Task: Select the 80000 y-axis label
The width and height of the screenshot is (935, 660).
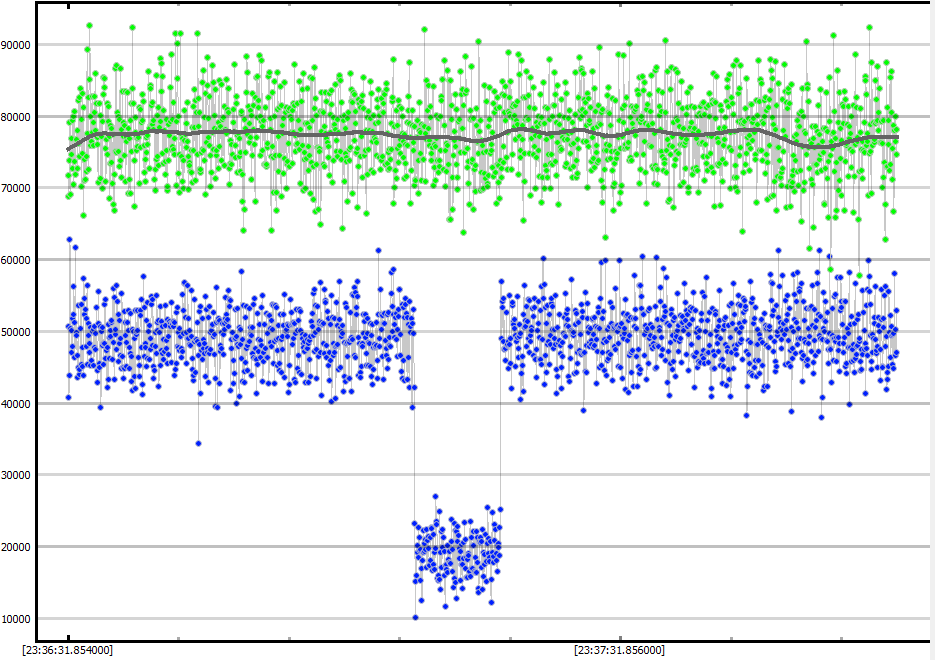Action: coord(16,117)
